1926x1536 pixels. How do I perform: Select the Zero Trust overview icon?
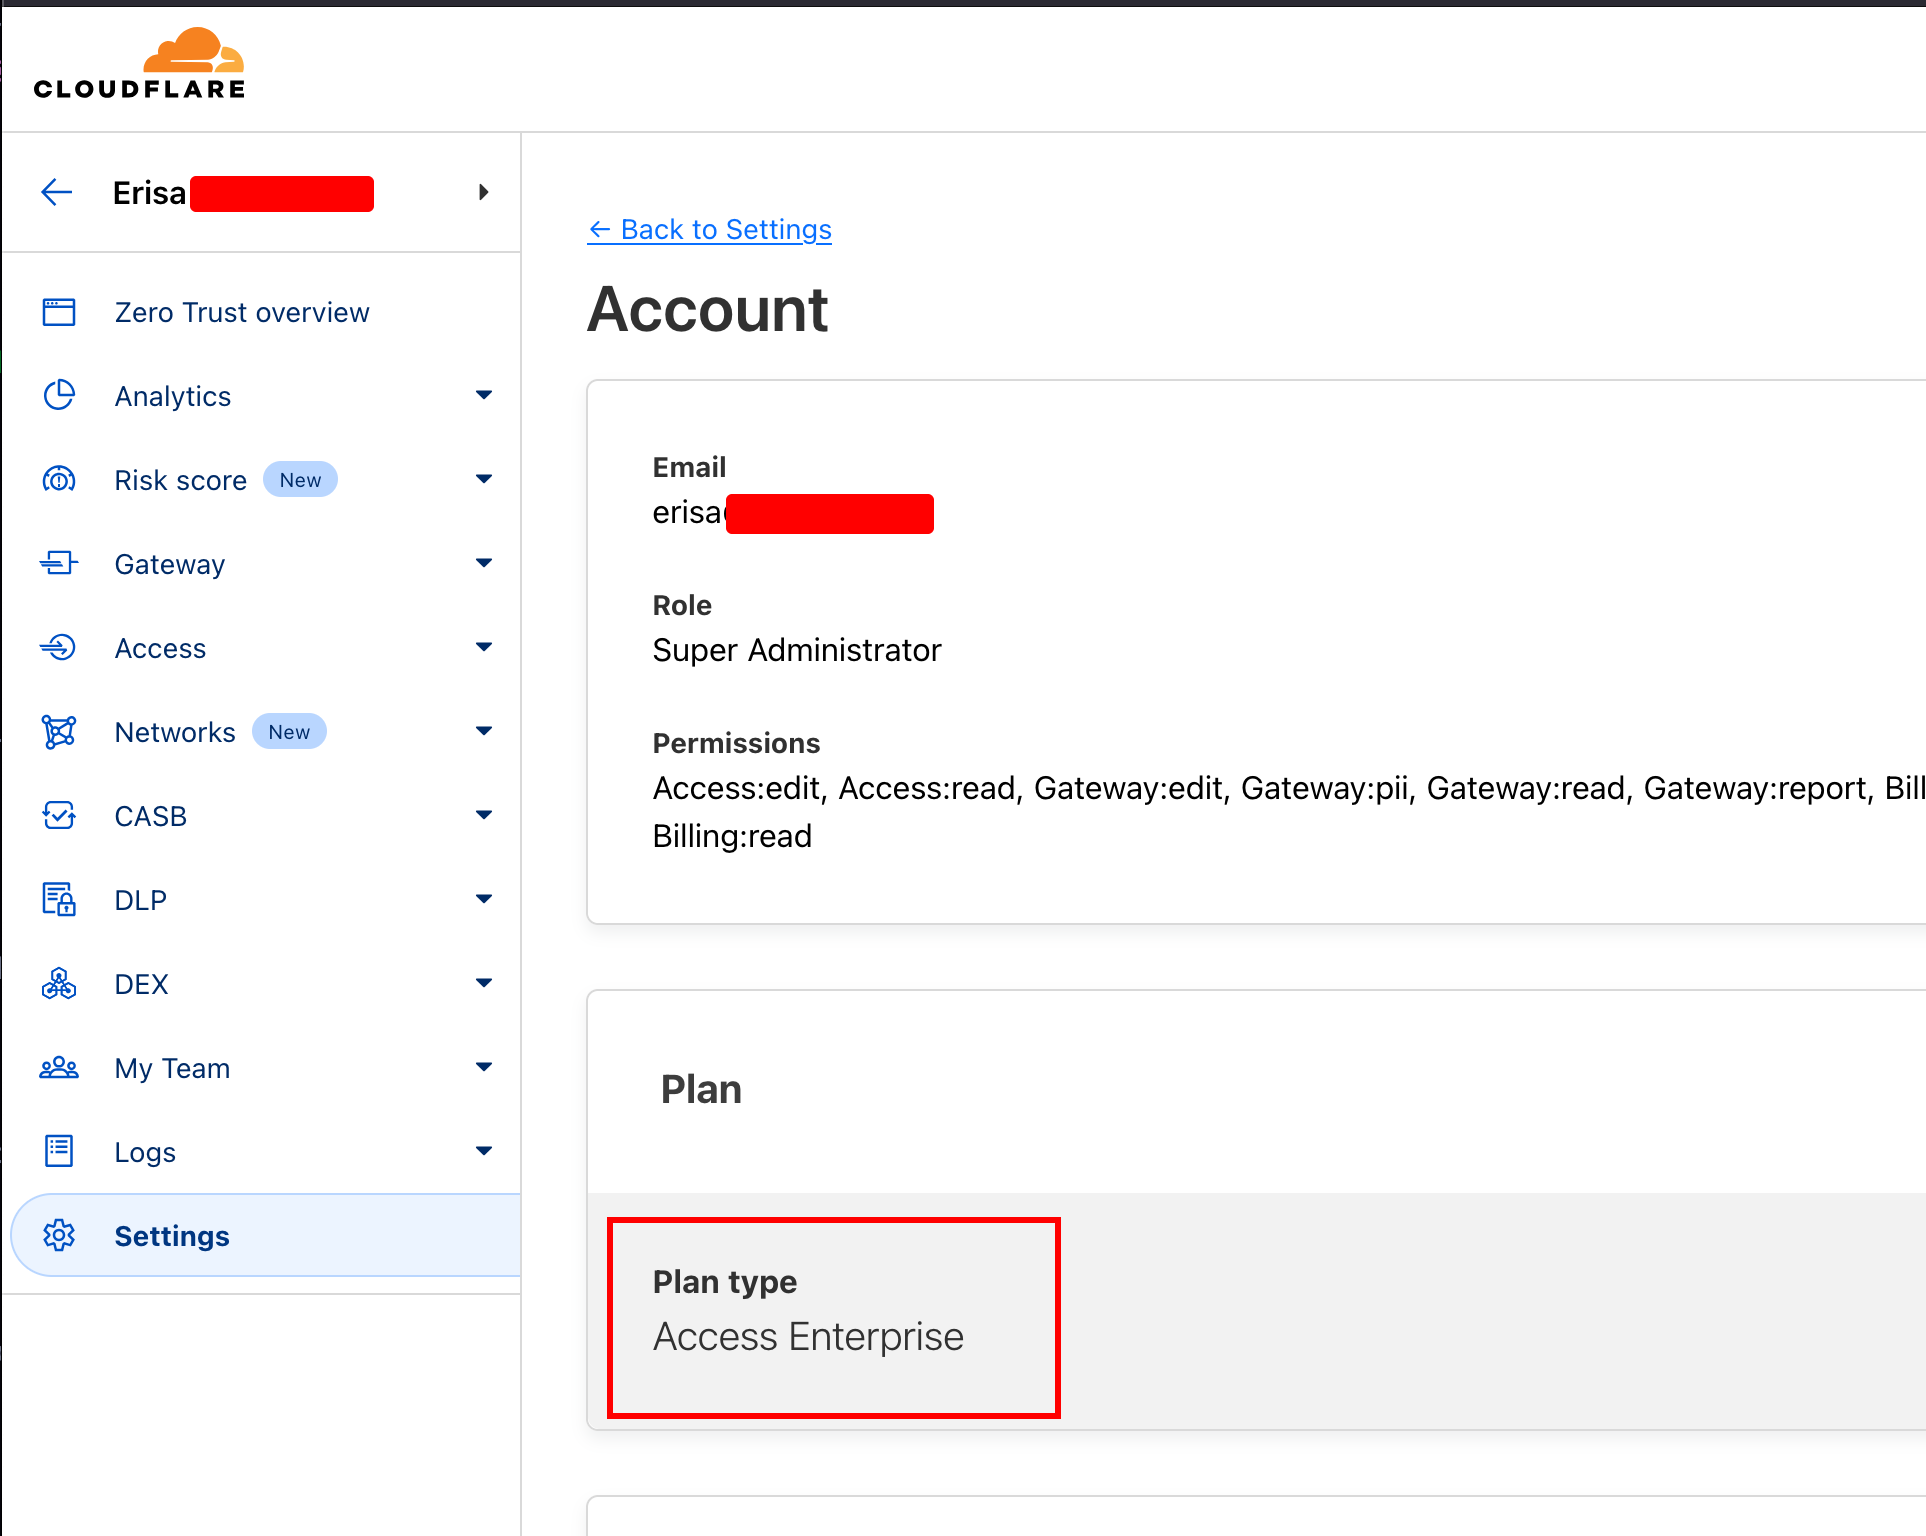59,311
